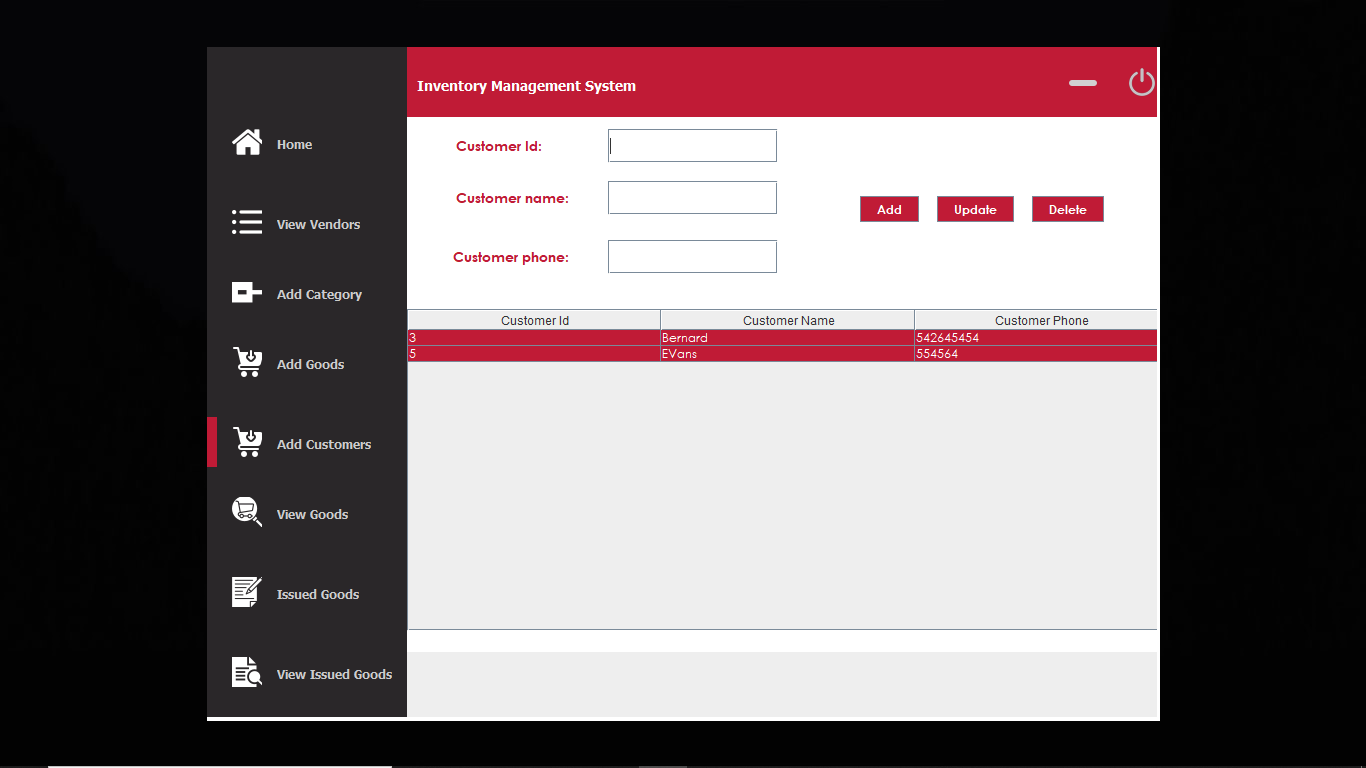Open Add Category menu label
This screenshot has height=768, width=1366.
(319, 295)
